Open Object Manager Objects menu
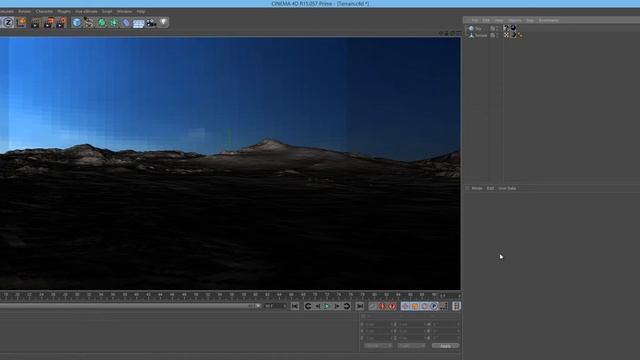The image size is (640, 360). click(515, 20)
